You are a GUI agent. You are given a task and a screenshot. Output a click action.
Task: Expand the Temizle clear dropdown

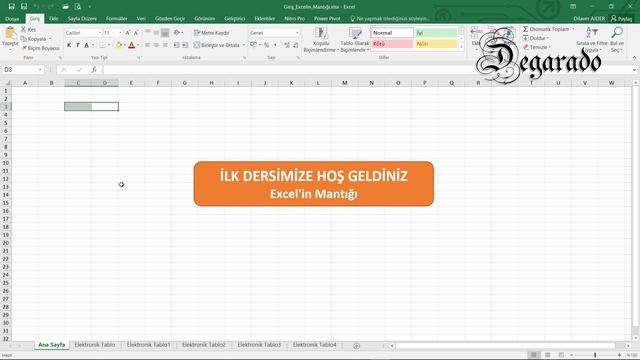(549, 47)
